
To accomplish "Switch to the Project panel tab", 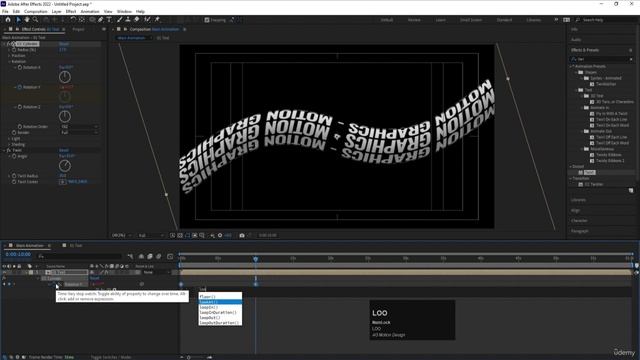I will 78,29.
